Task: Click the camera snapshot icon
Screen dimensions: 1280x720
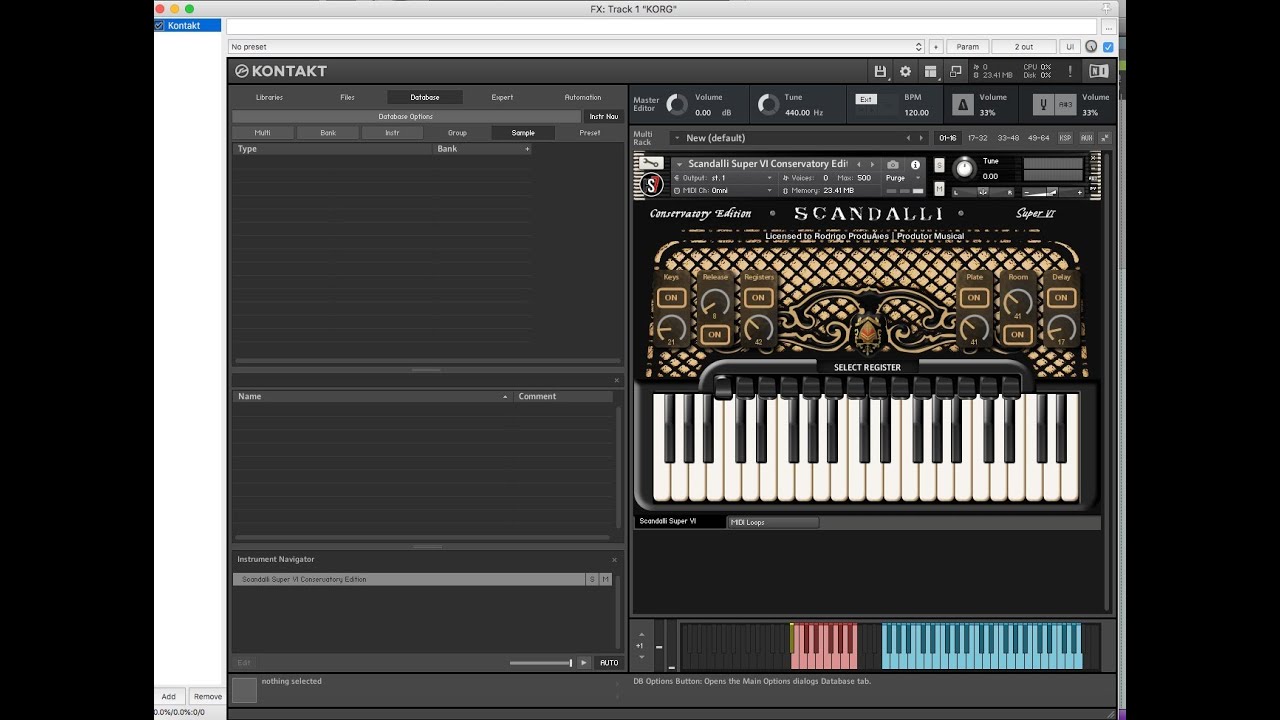Action: (x=893, y=164)
